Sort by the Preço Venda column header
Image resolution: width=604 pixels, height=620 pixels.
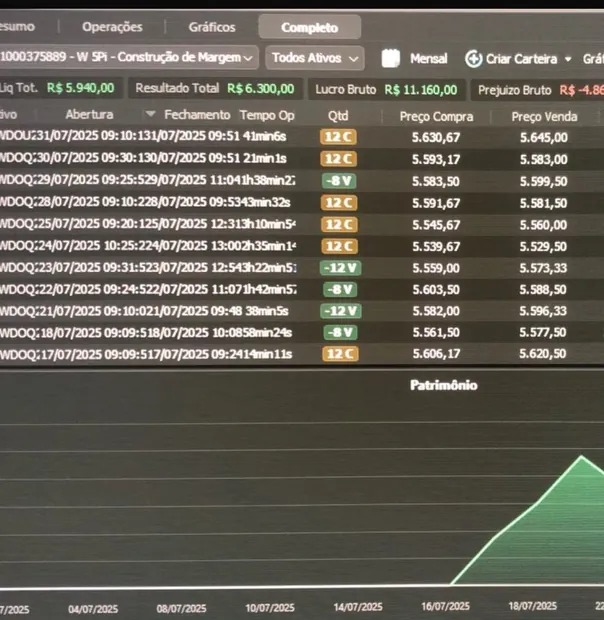[544, 117]
